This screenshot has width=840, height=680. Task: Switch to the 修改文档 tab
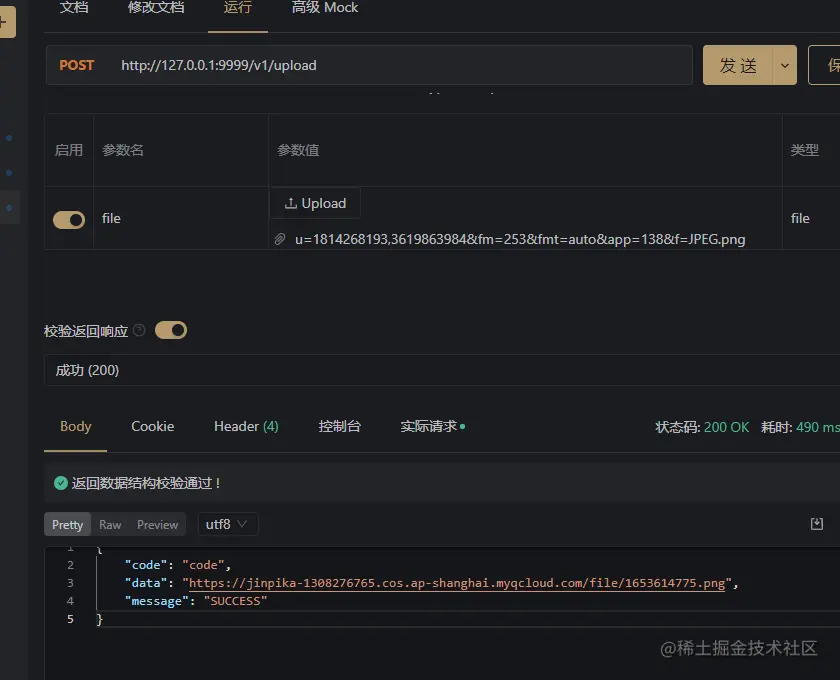coord(156,9)
